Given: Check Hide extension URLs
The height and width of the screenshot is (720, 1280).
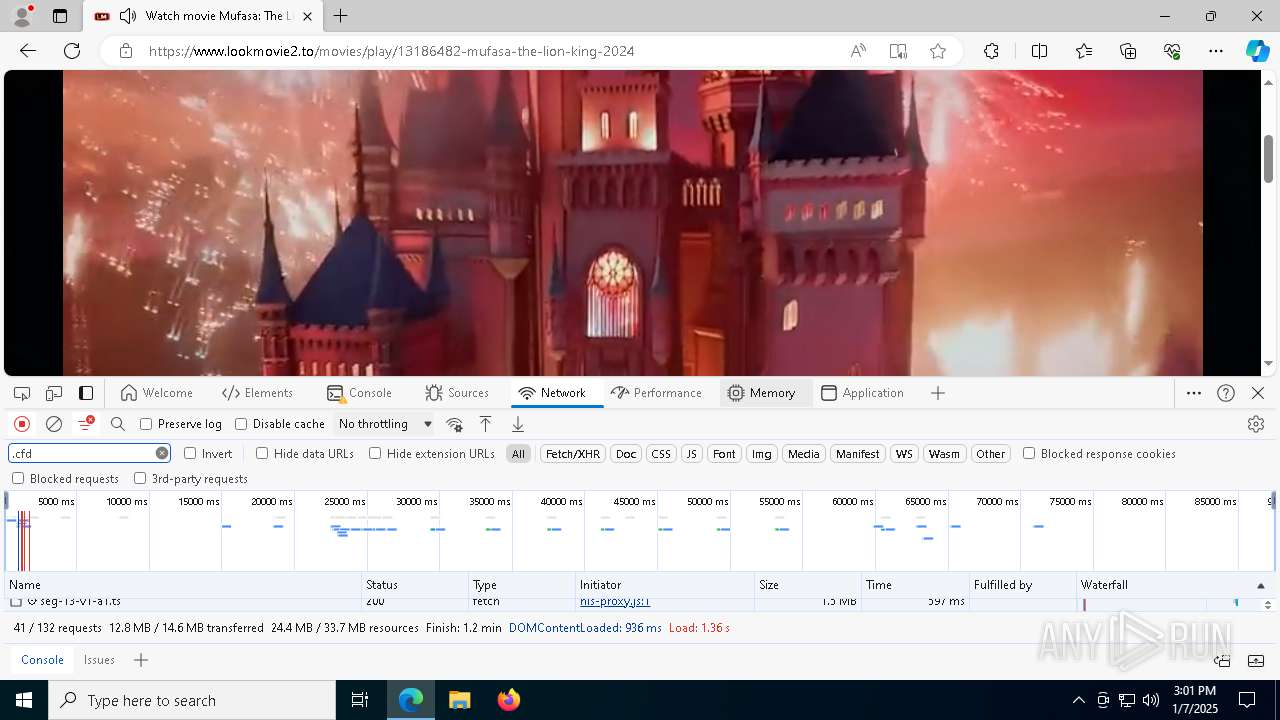Looking at the screenshot, I should point(375,453).
